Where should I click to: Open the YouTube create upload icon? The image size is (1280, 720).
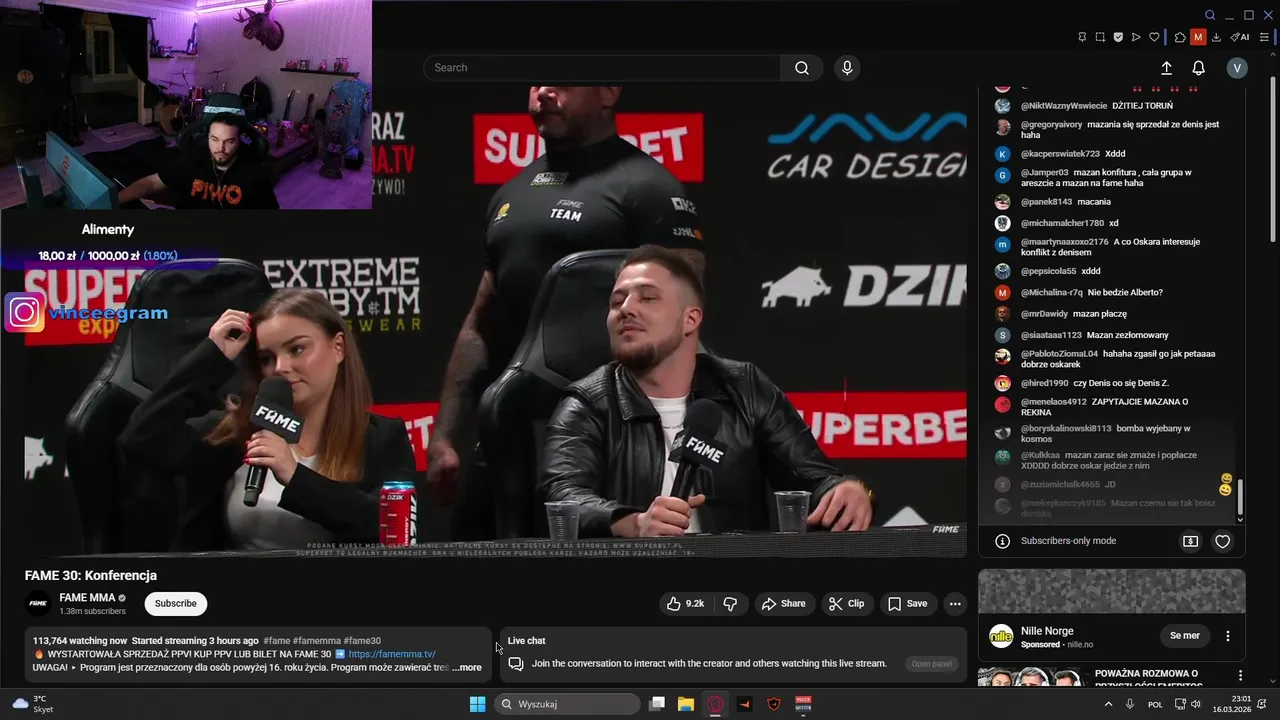tap(1166, 68)
